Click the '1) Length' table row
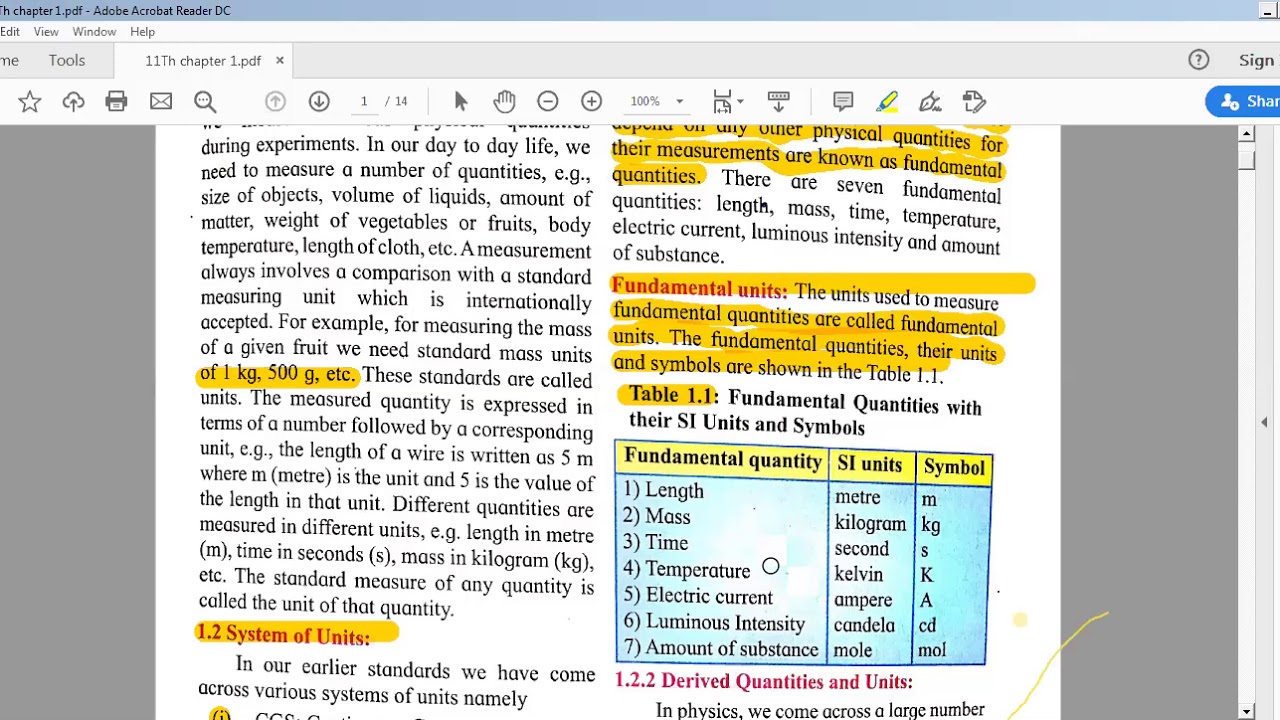 [663, 490]
